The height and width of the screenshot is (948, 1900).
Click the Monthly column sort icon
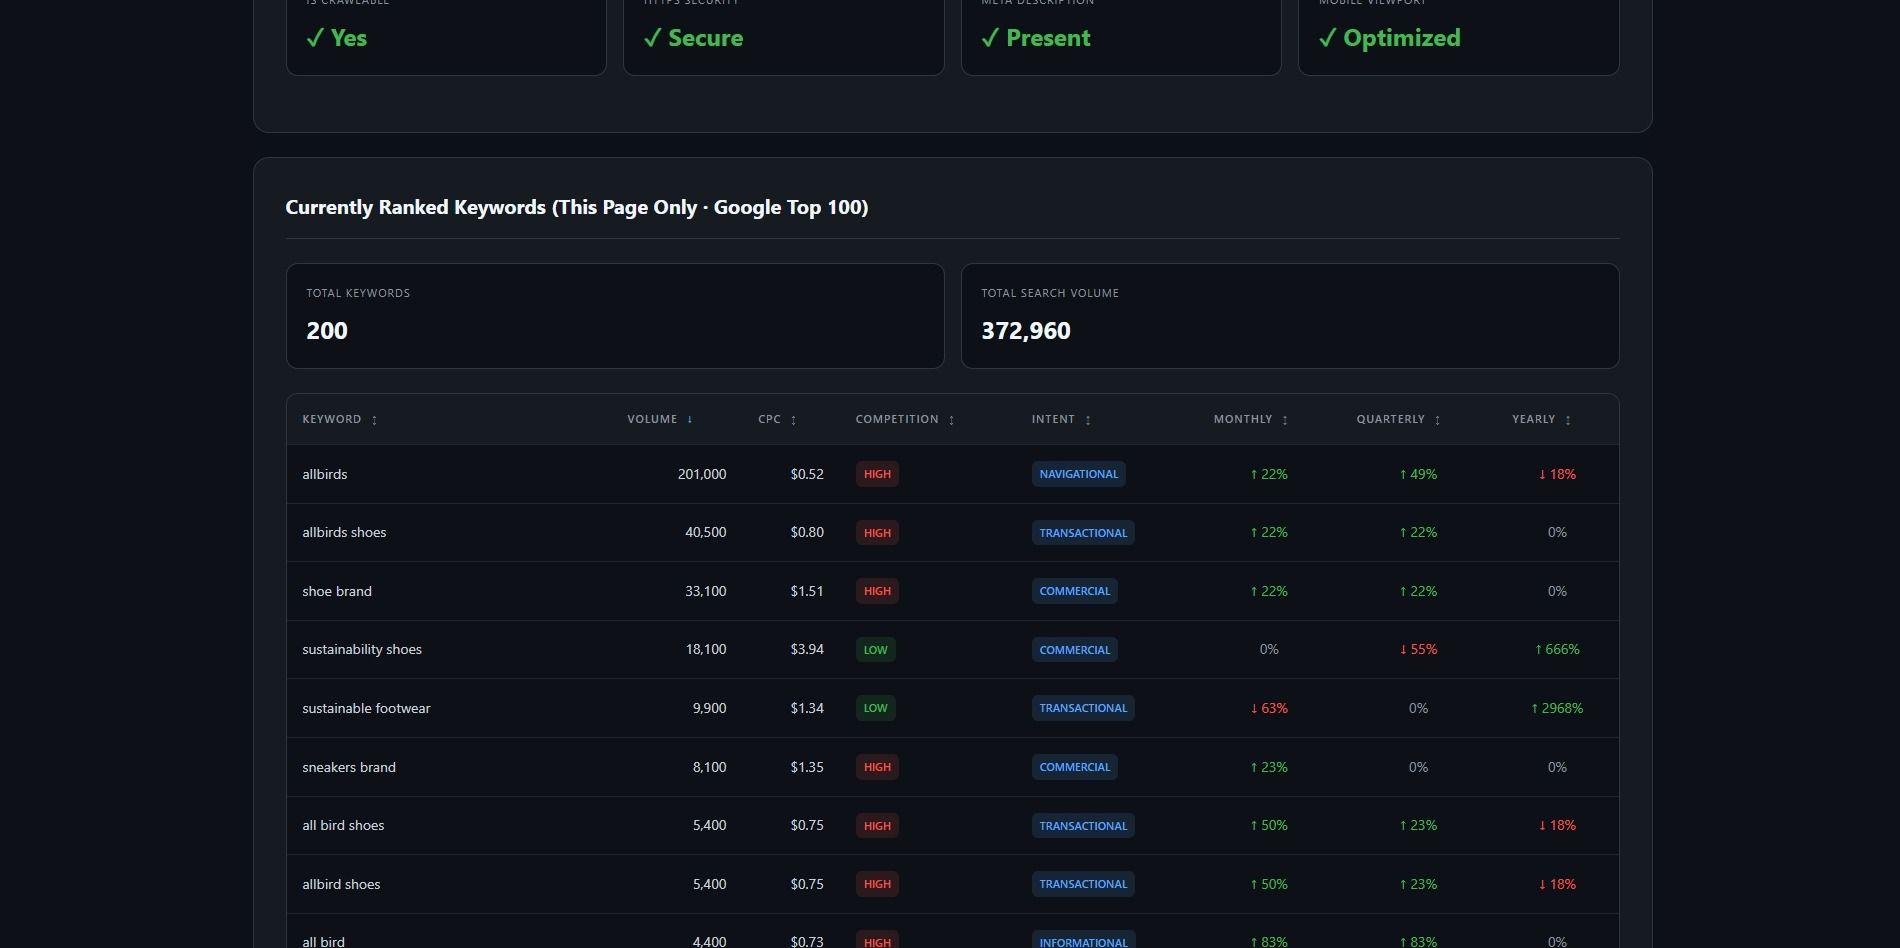coord(1285,420)
